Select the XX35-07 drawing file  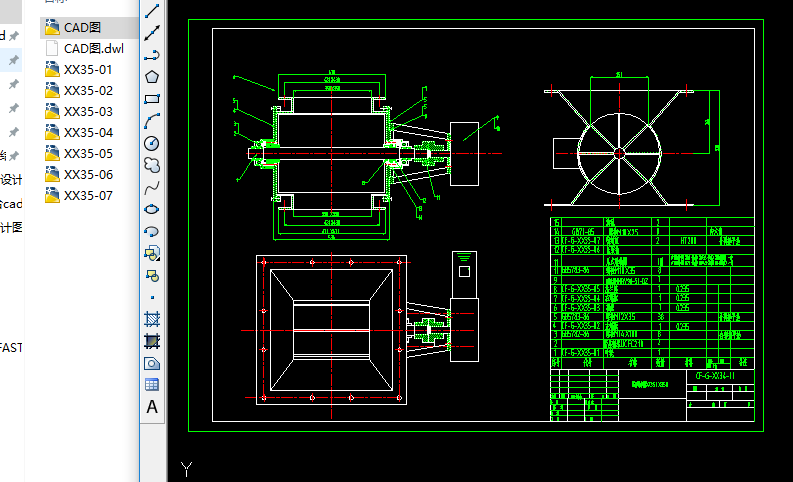88,196
